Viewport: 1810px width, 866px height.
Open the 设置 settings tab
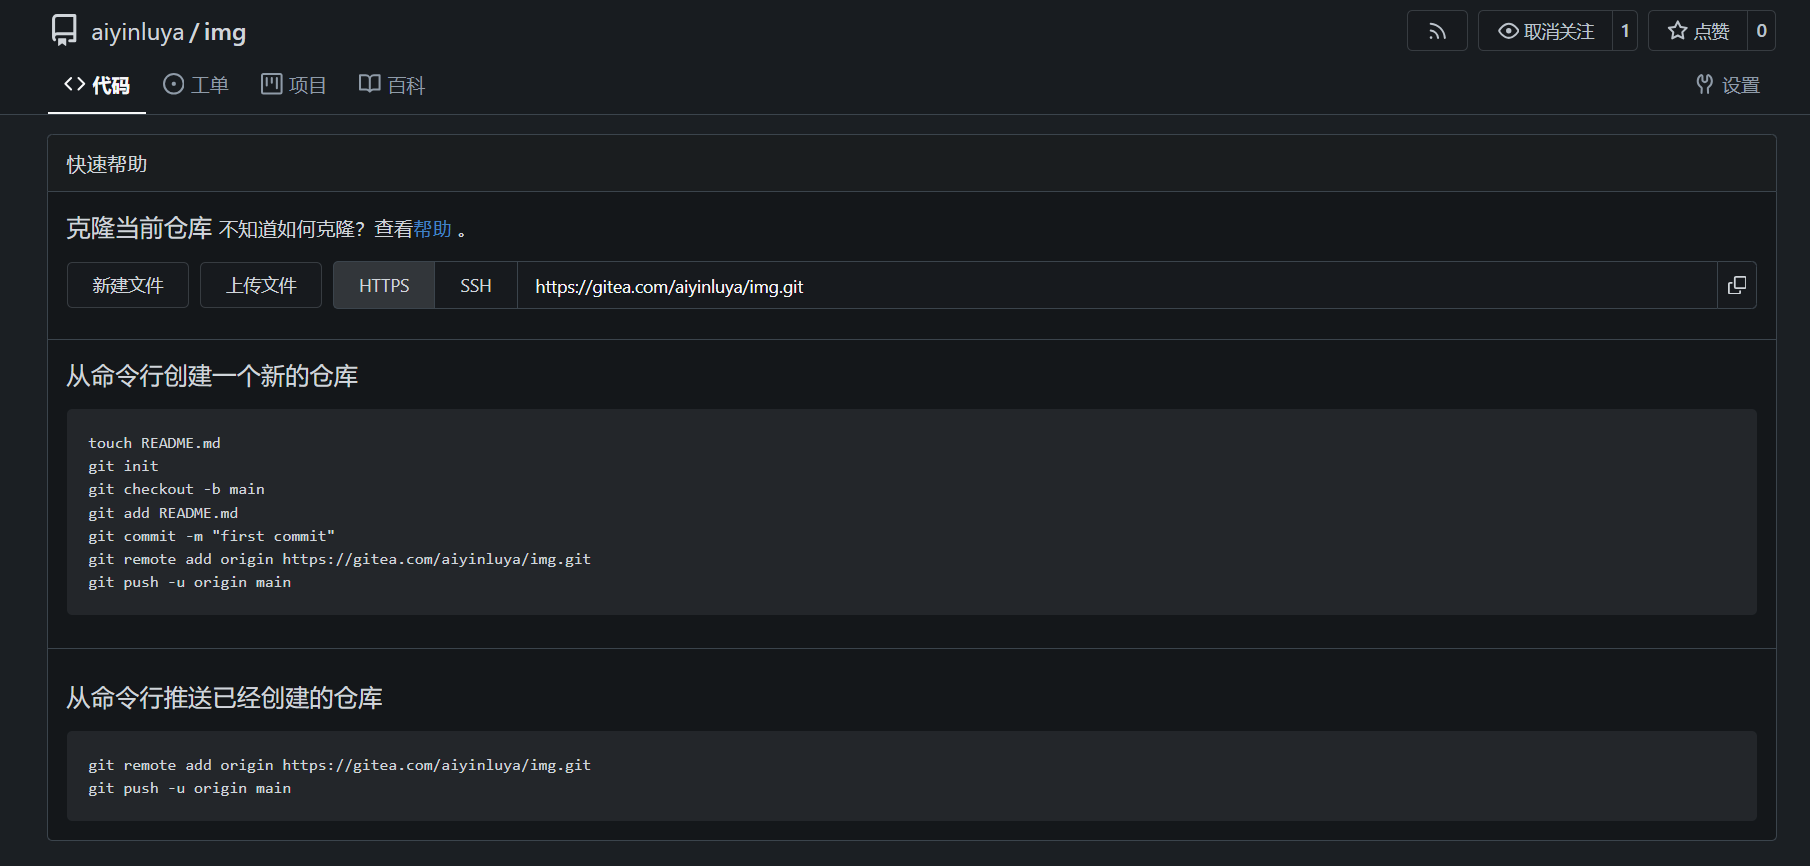[1728, 85]
